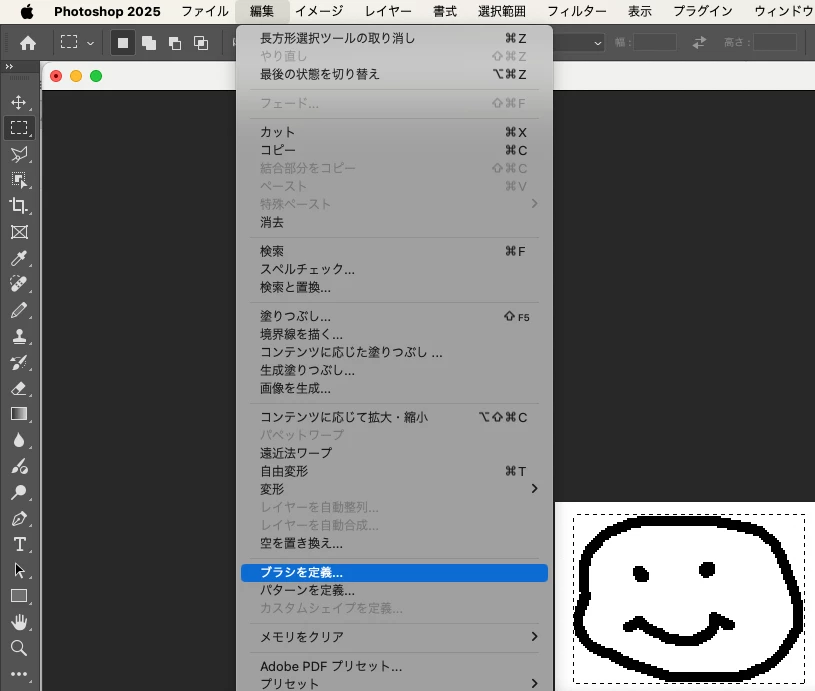Click the height input field
The width and height of the screenshot is (815, 691).
coord(775,42)
